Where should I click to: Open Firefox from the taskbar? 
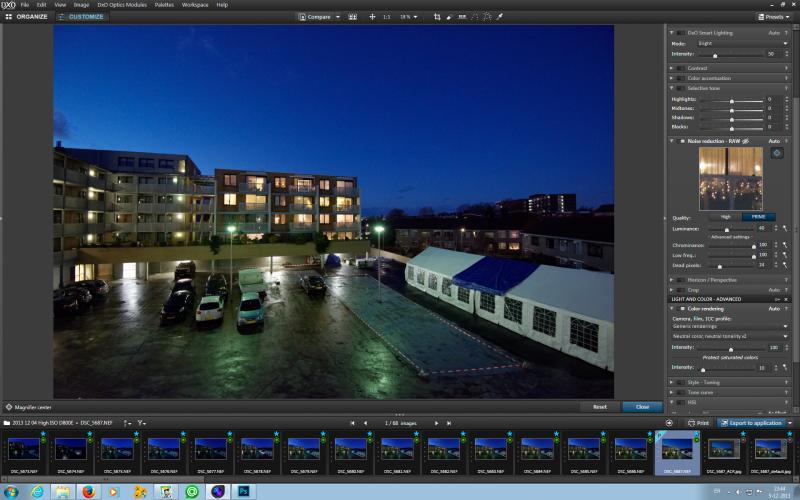tap(88, 492)
